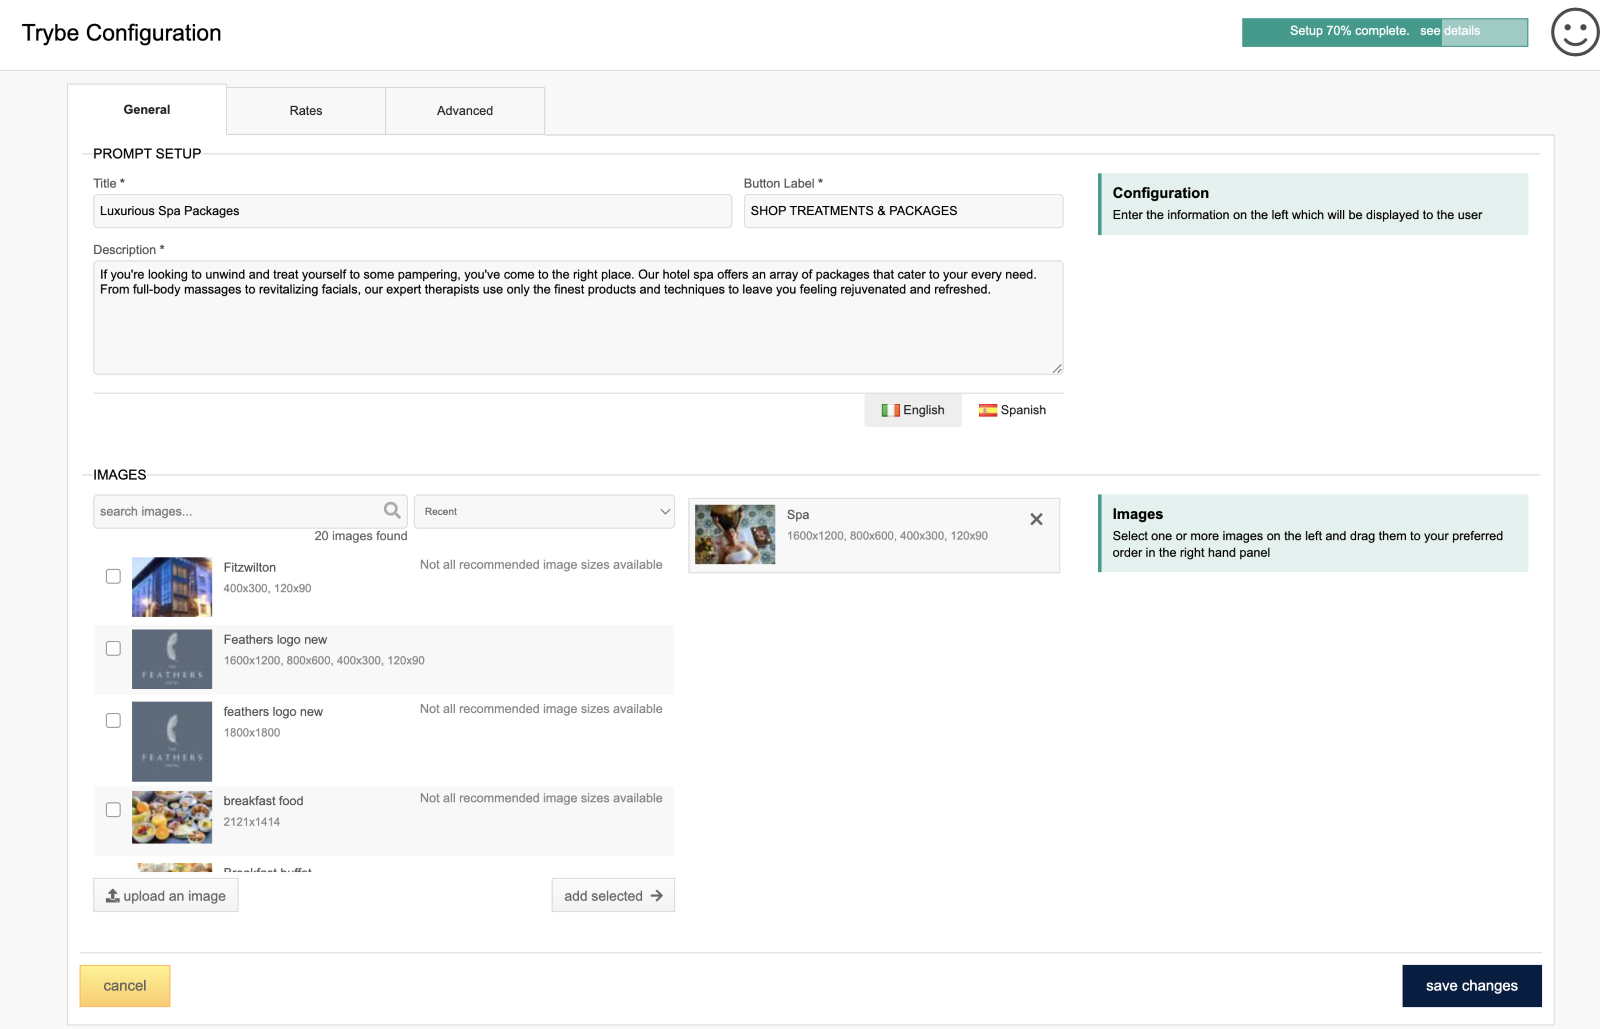Click the breakfast food thumbnail

pos(172,817)
